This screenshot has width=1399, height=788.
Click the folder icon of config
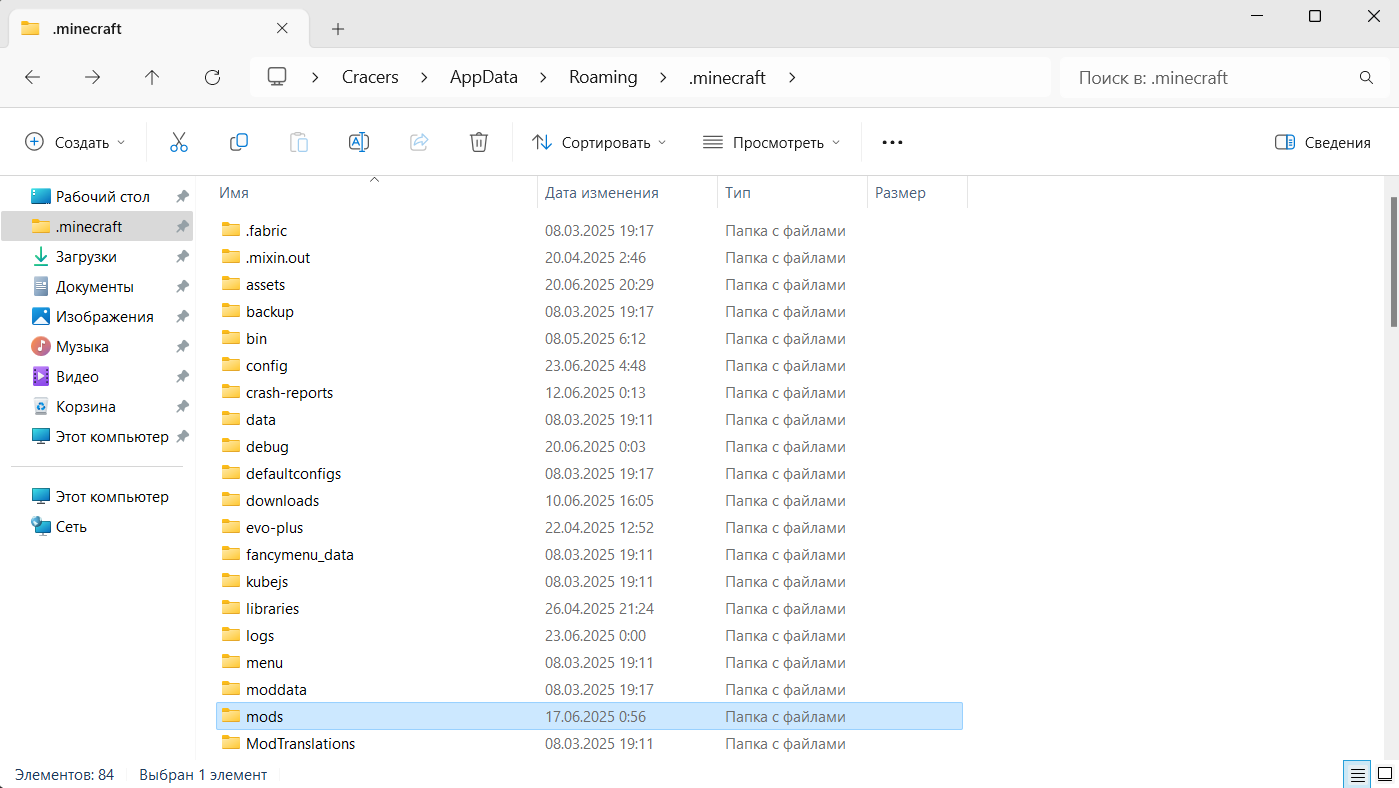231,365
